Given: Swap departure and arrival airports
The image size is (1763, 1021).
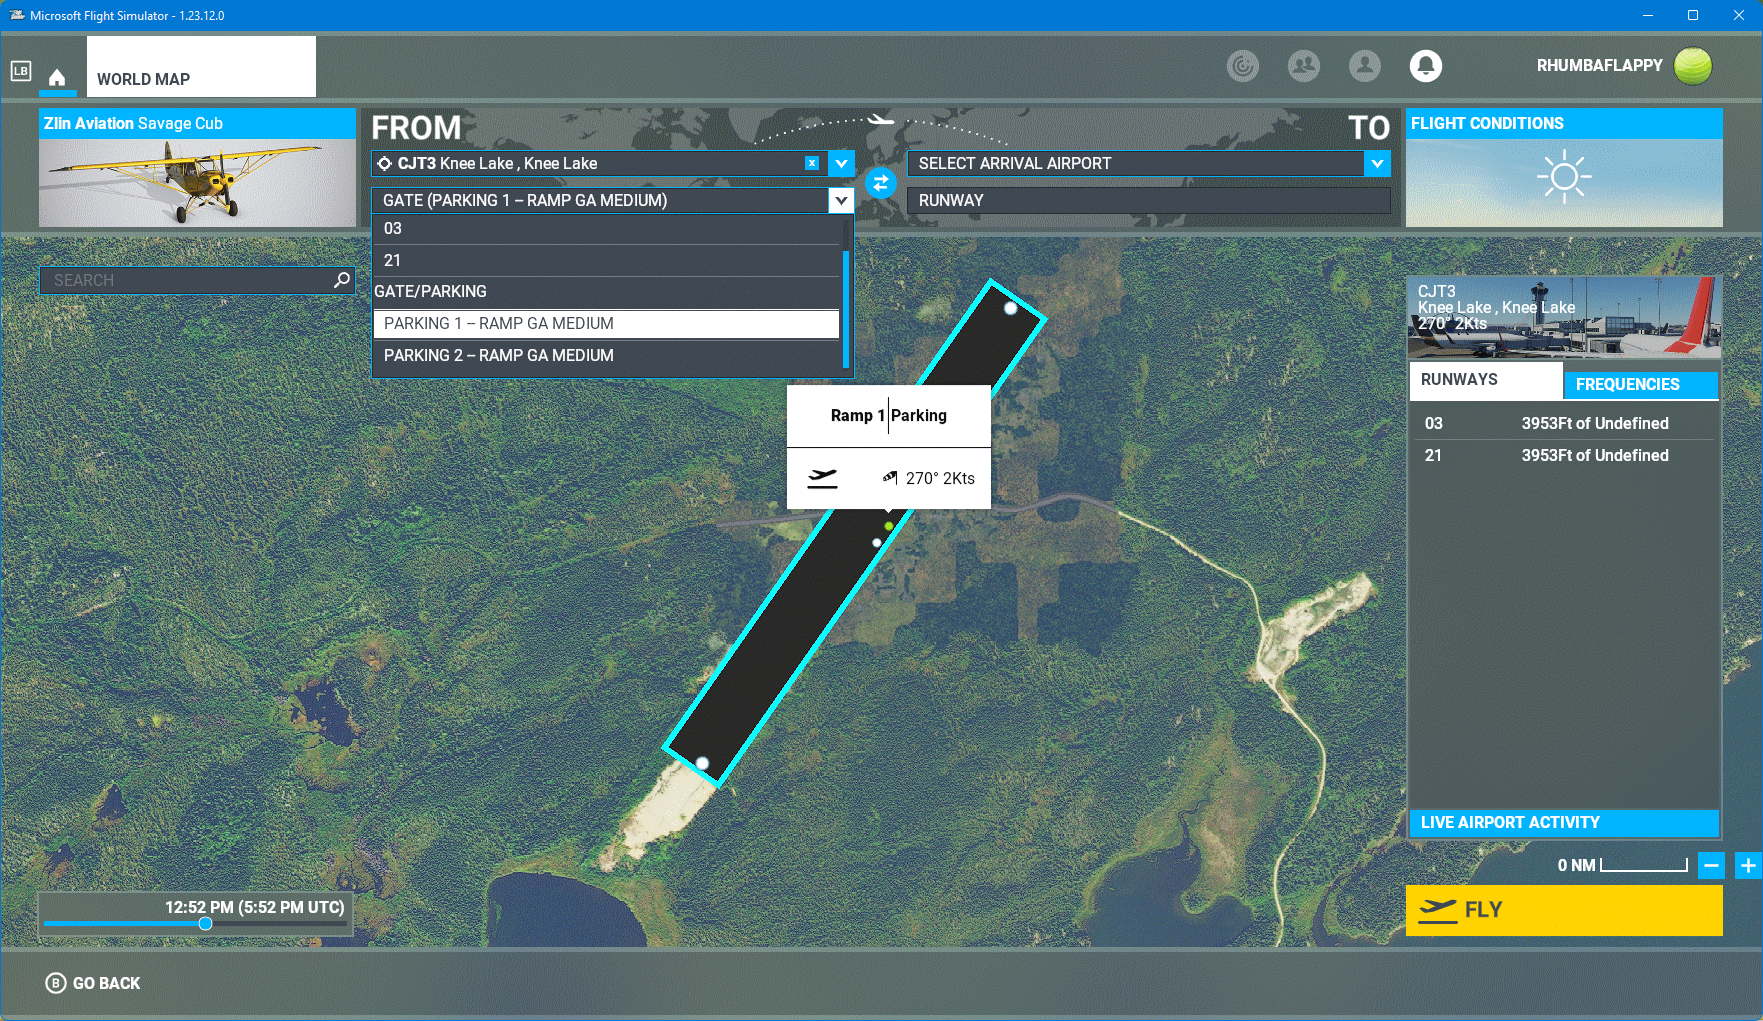Looking at the screenshot, I should [880, 183].
